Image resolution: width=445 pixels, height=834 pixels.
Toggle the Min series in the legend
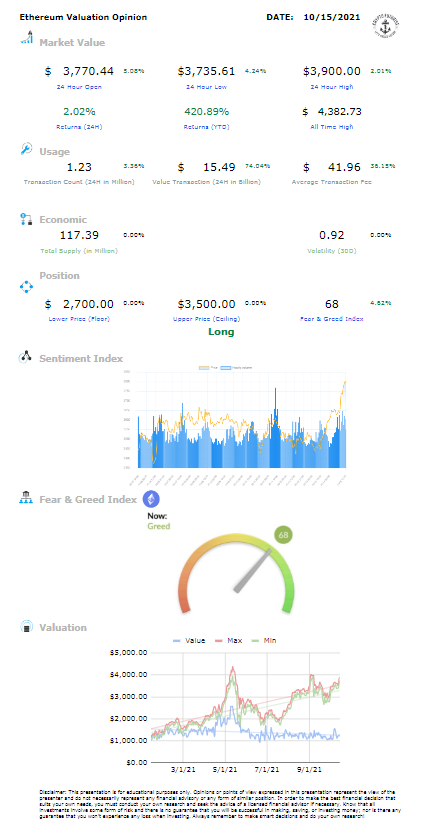tap(264, 640)
